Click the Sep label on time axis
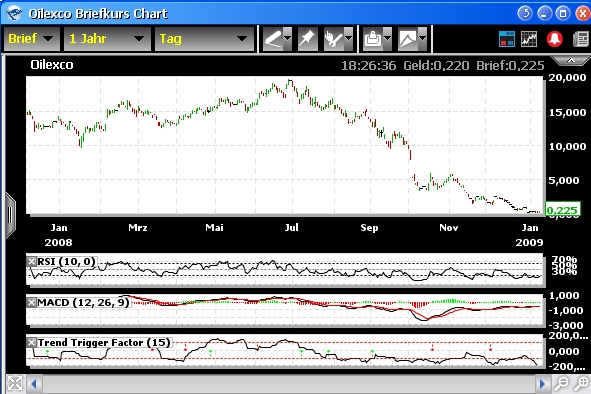 [x=369, y=227]
